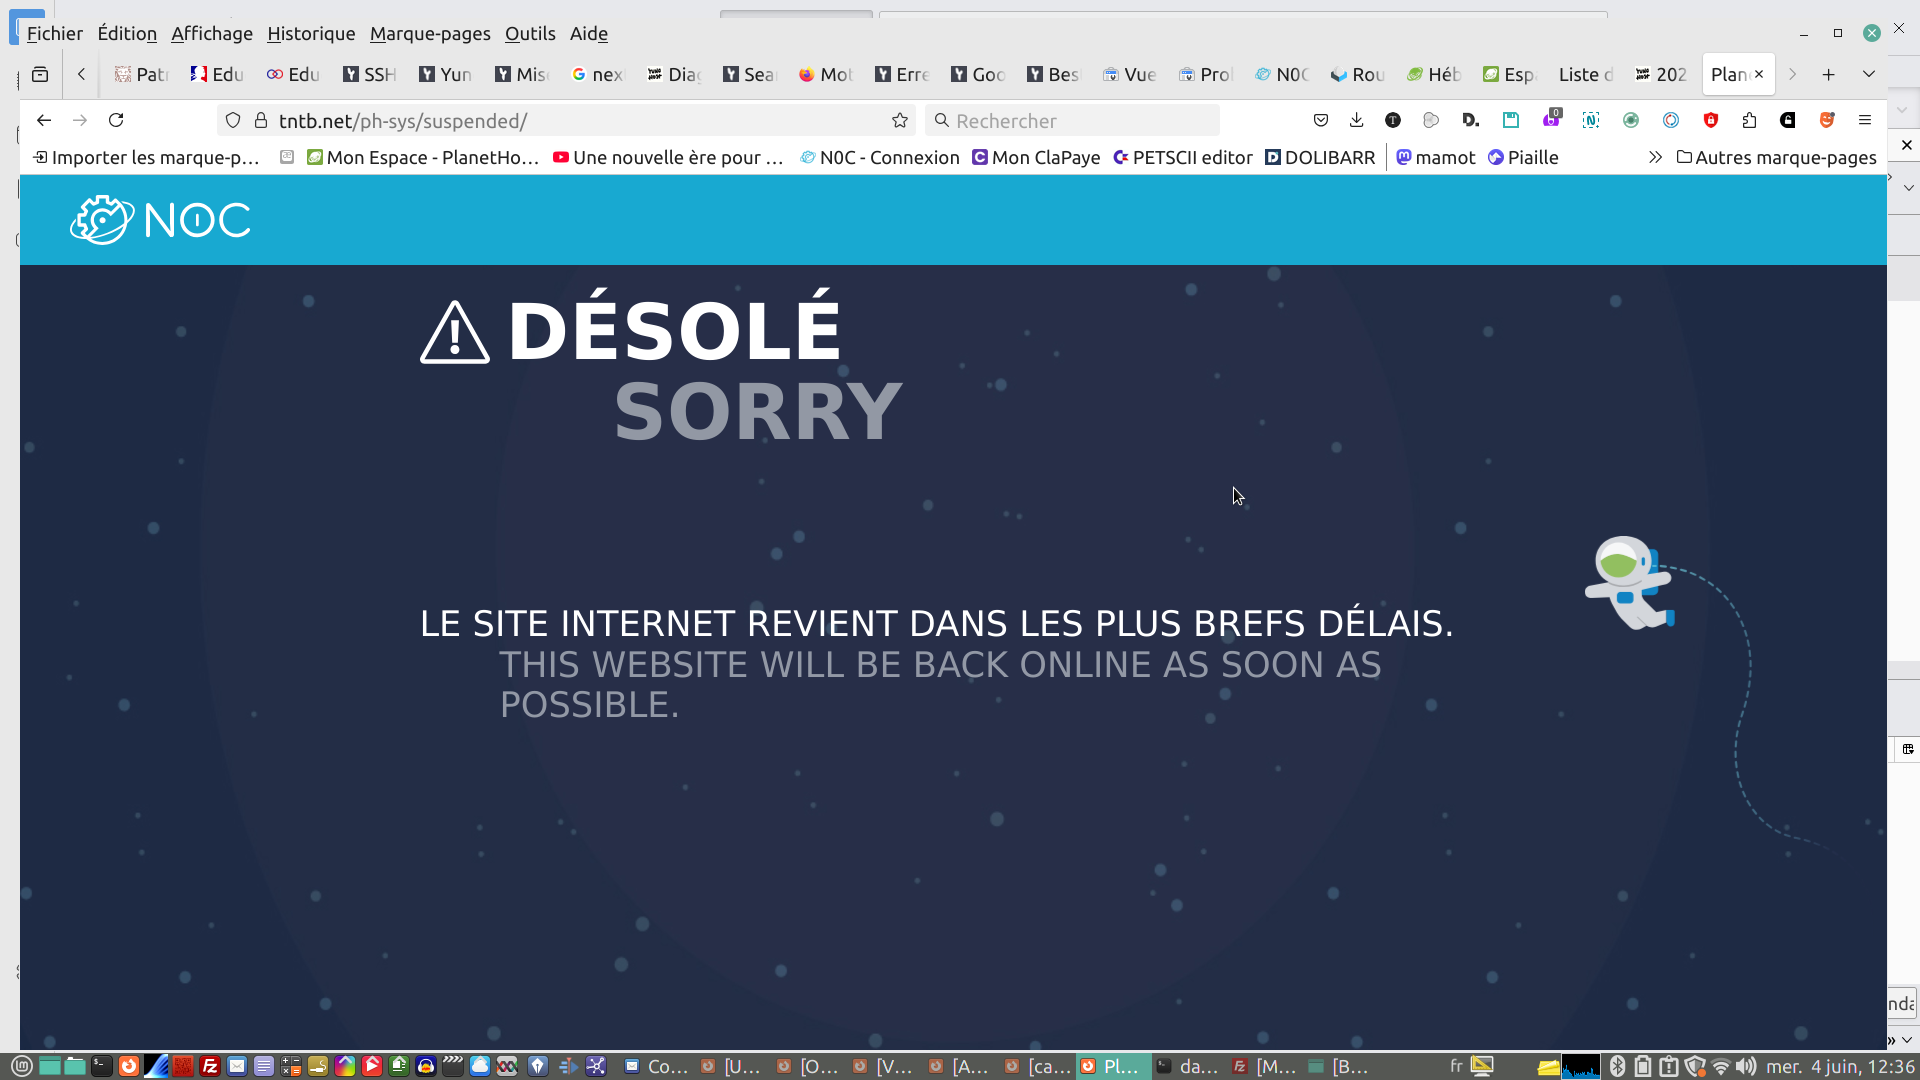Expand the list all tabs dropdown
Image resolution: width=1920 pixels, height=1080 pixels.
click(1868, 74)
